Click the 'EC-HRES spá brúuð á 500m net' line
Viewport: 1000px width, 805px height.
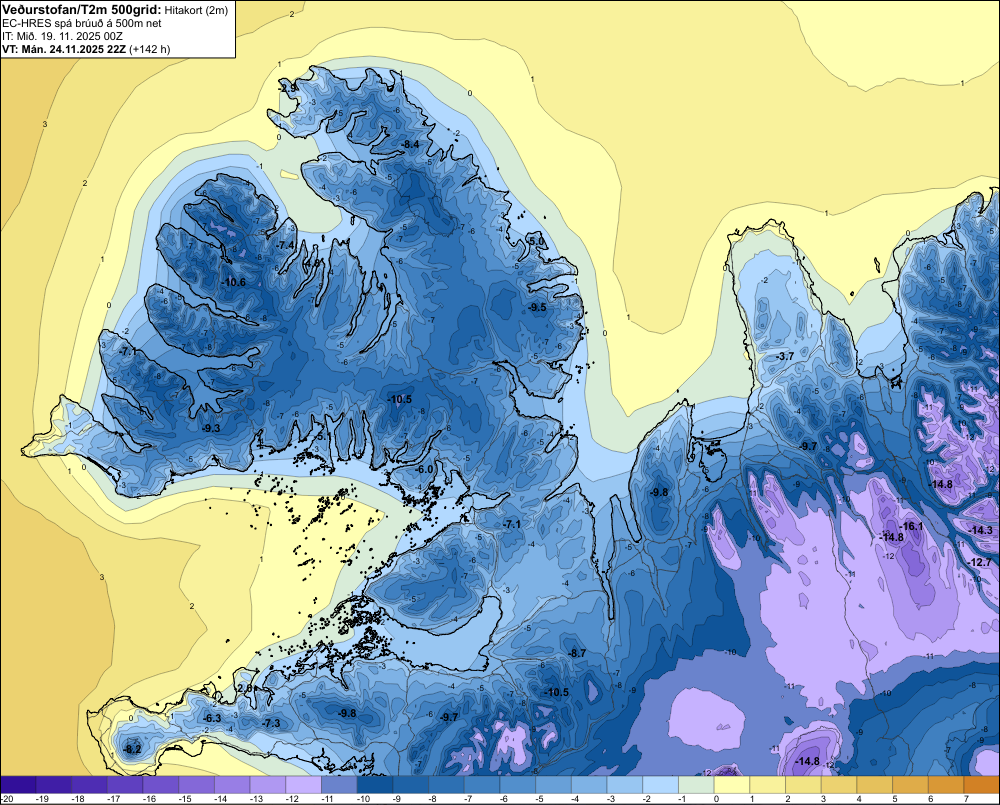click(x=82, y=24)
